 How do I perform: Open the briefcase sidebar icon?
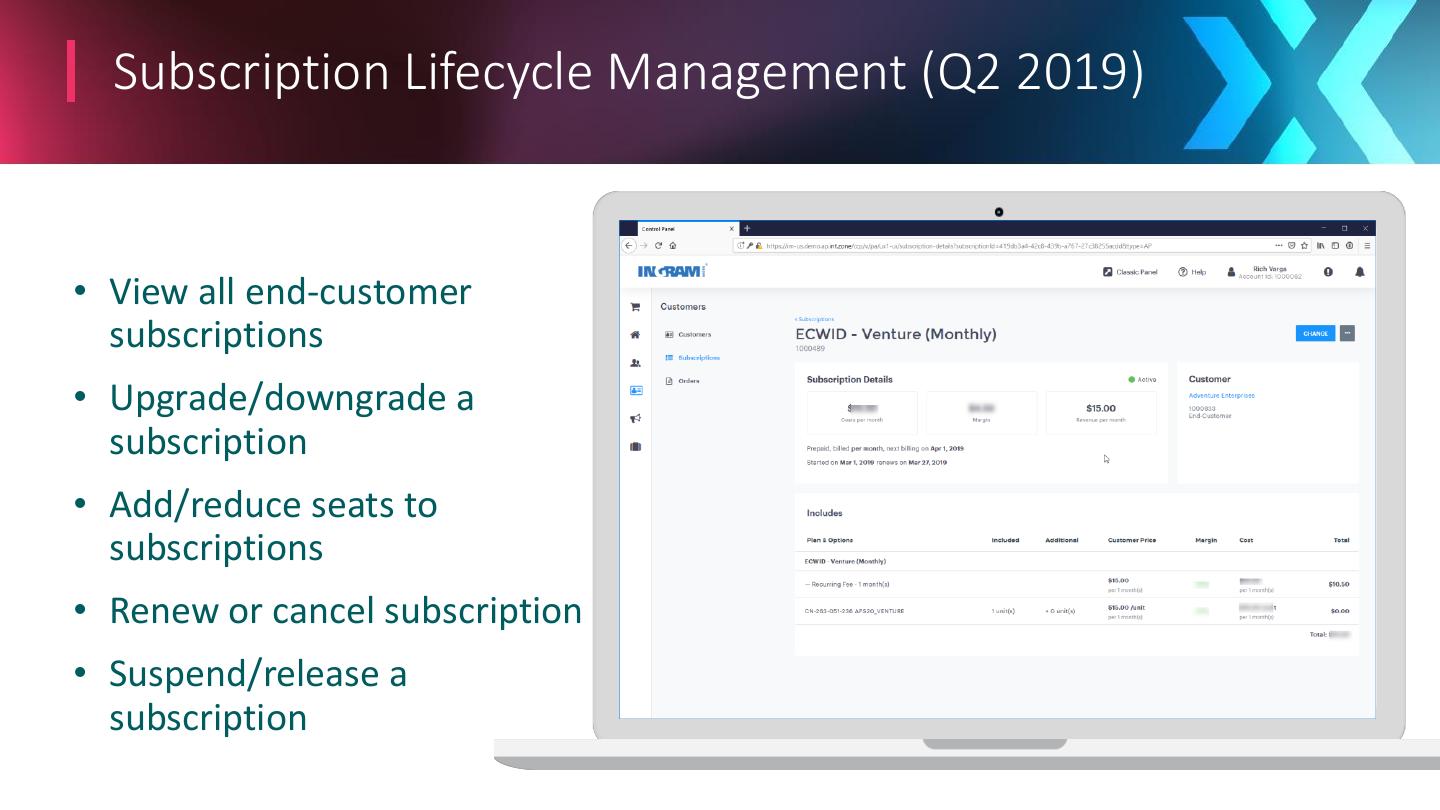(x=635, y=447)
